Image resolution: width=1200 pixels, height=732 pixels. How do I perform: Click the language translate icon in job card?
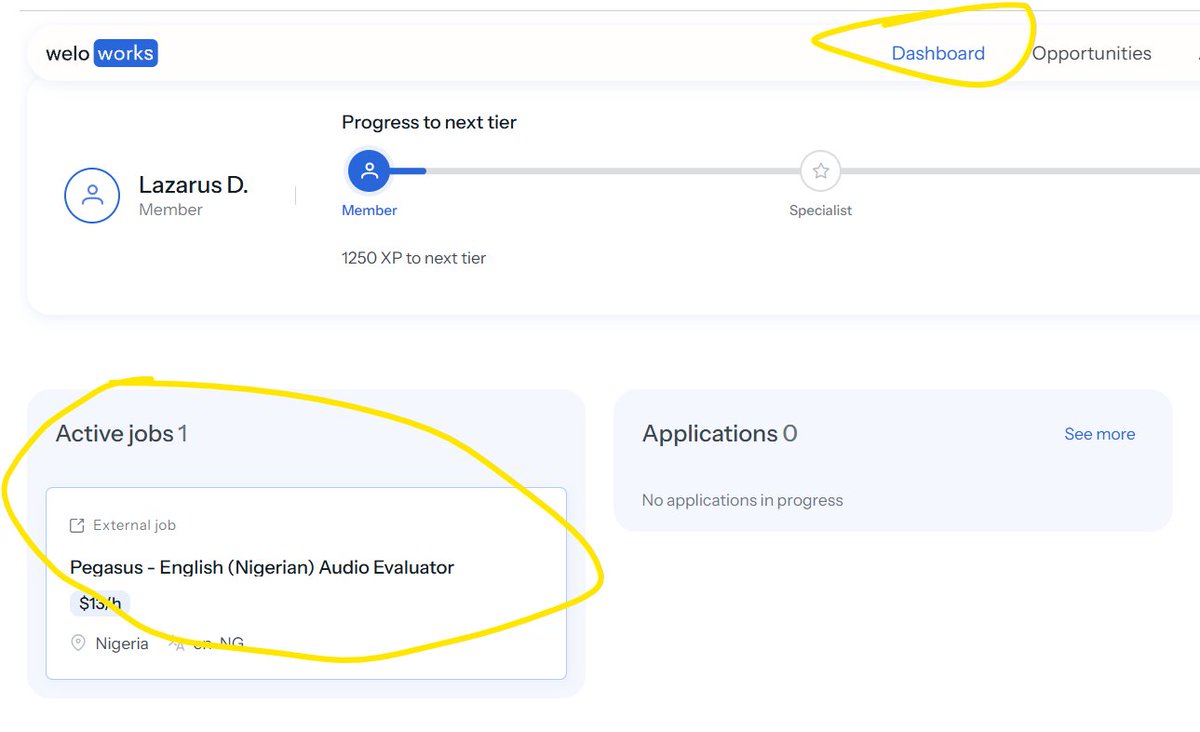177,643
